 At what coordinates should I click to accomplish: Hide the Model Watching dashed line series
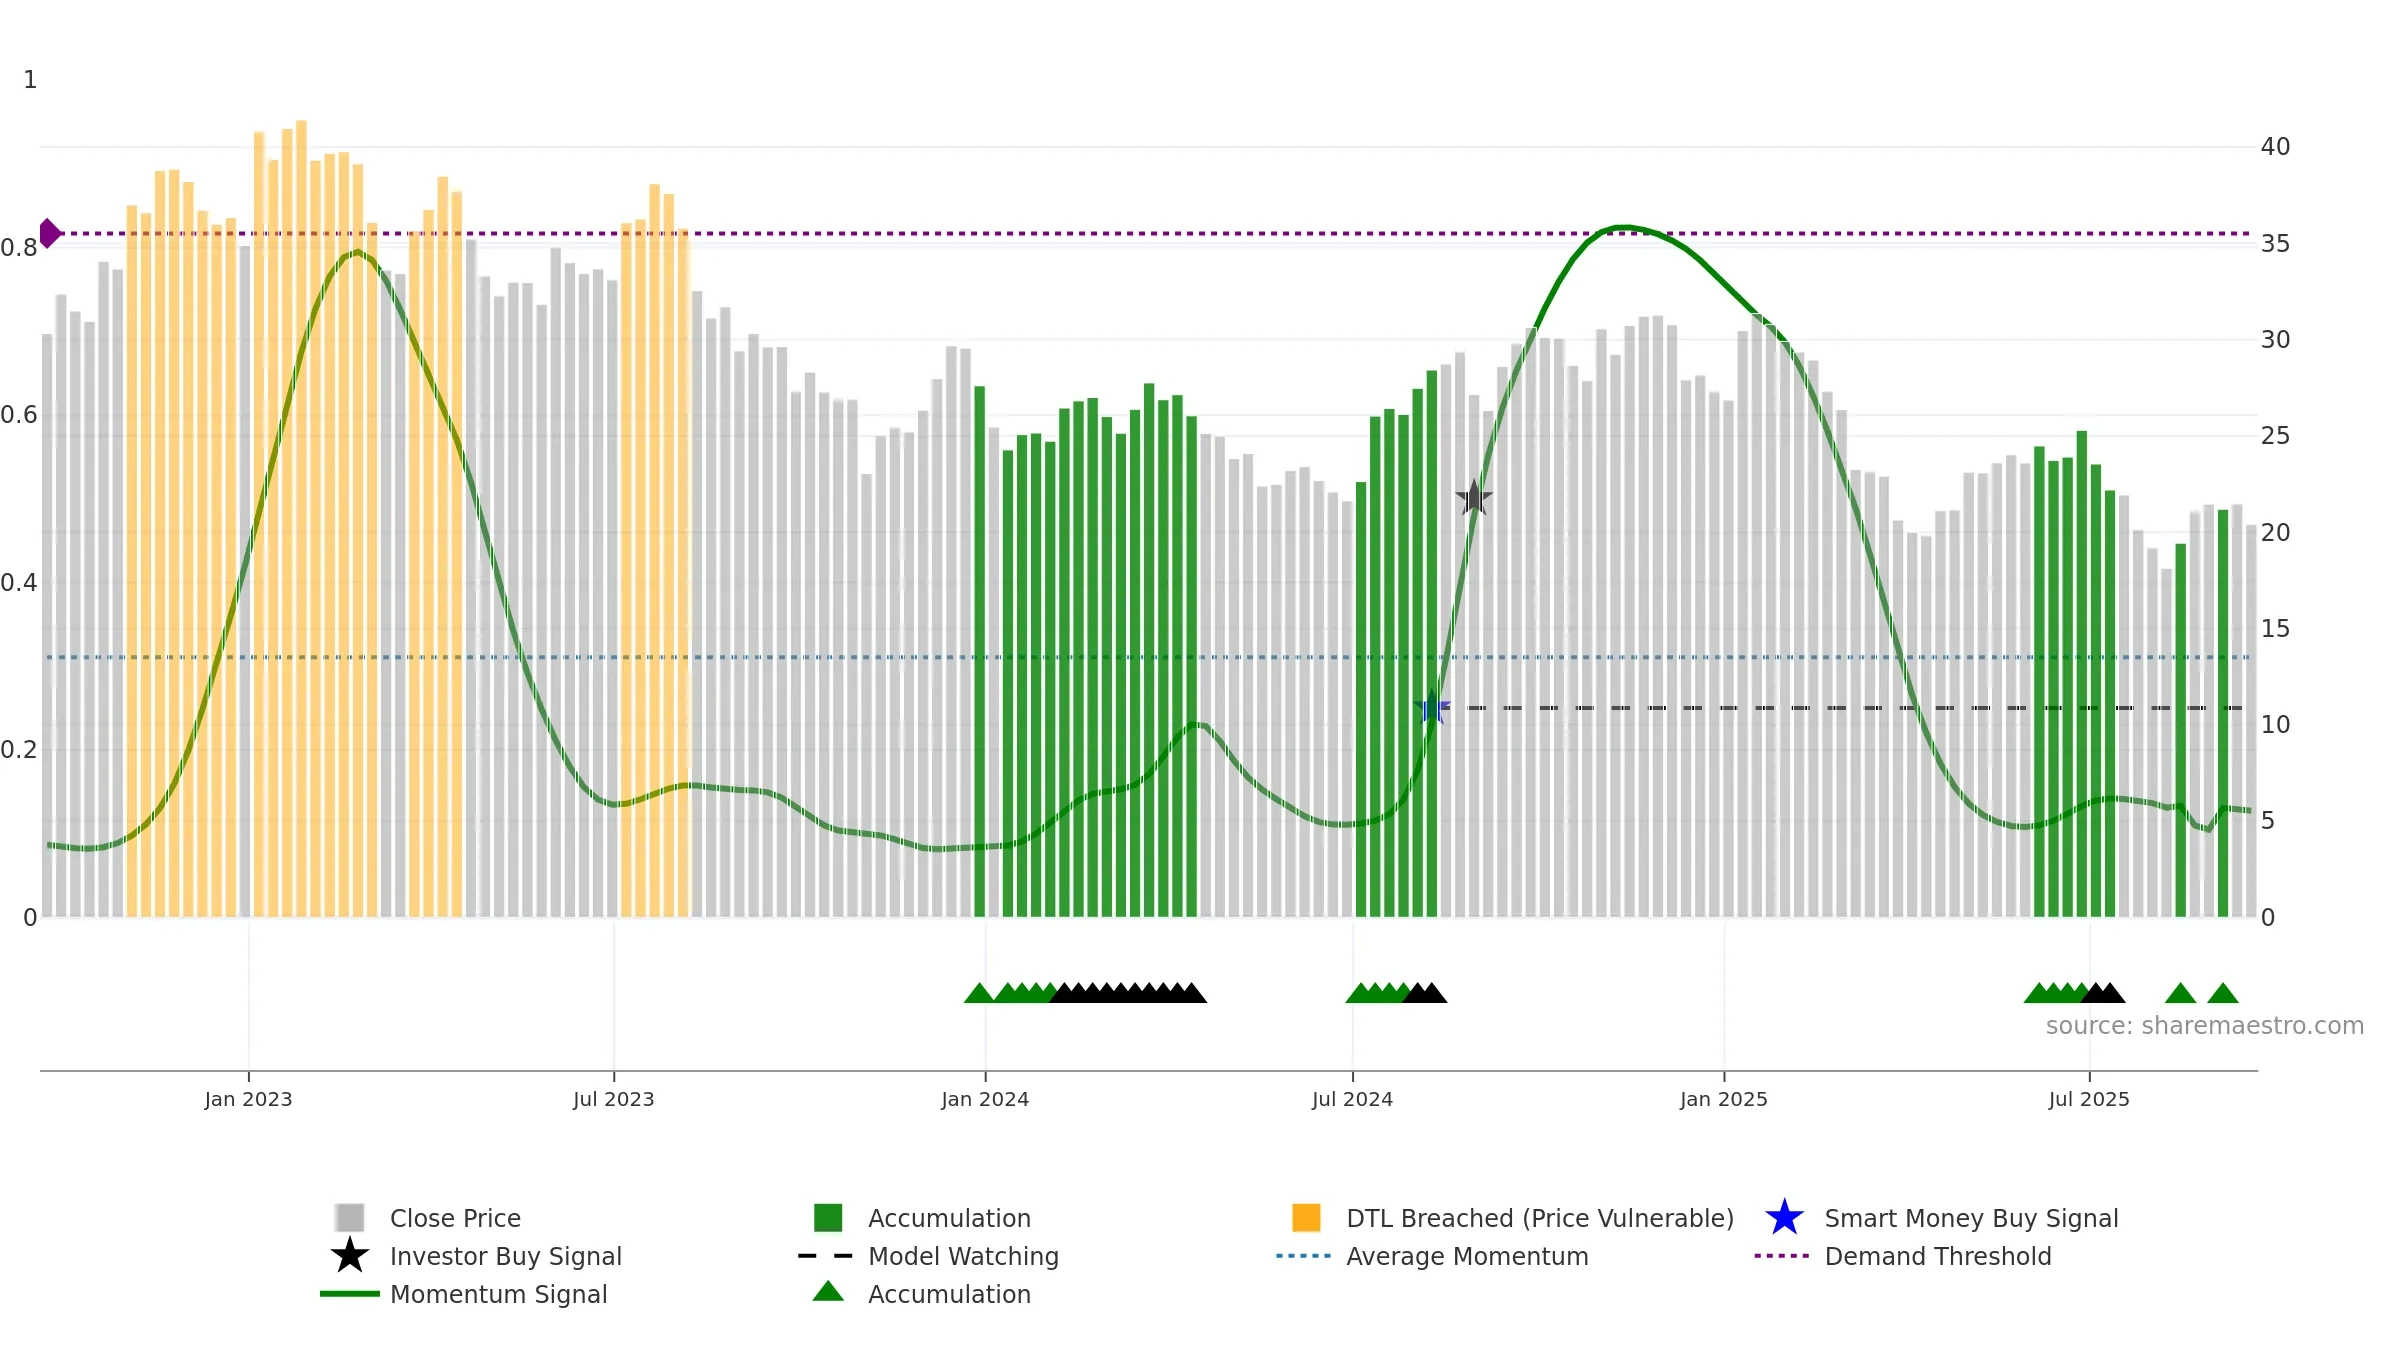(963, 1256)
